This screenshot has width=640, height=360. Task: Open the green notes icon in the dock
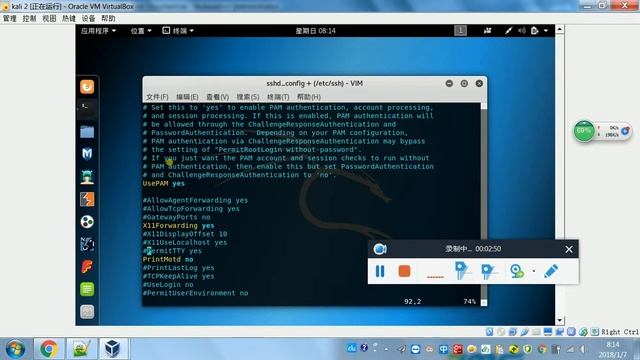tap(87, 289)
